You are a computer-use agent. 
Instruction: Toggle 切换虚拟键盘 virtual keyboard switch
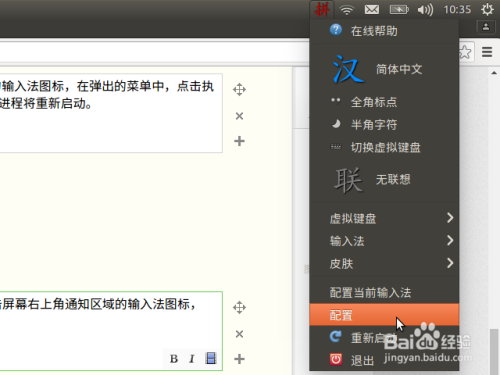click(x=384, y=147)
